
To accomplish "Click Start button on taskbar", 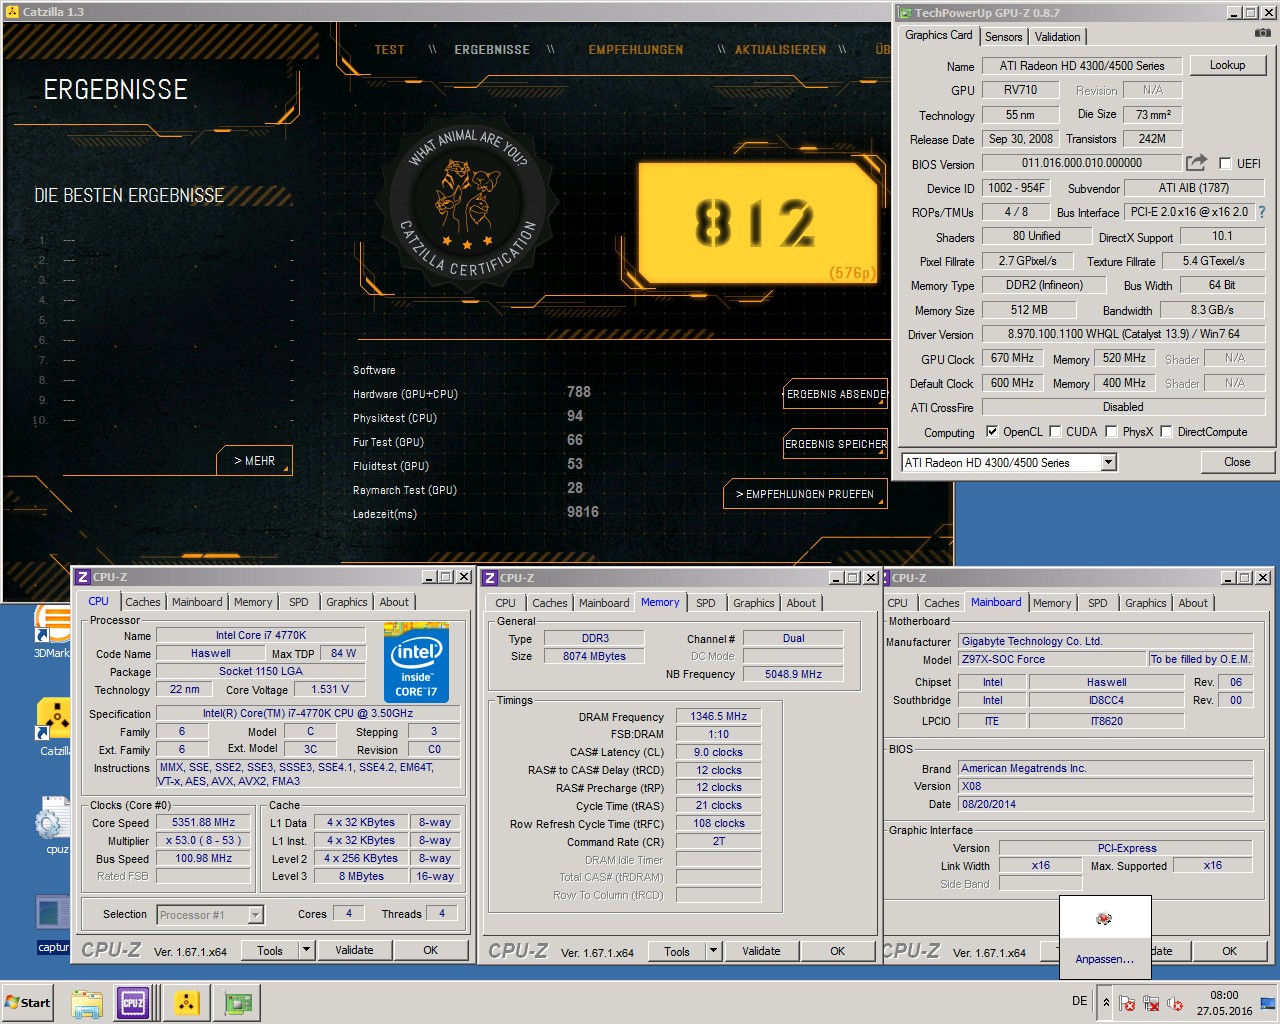I will (29, 1002).
